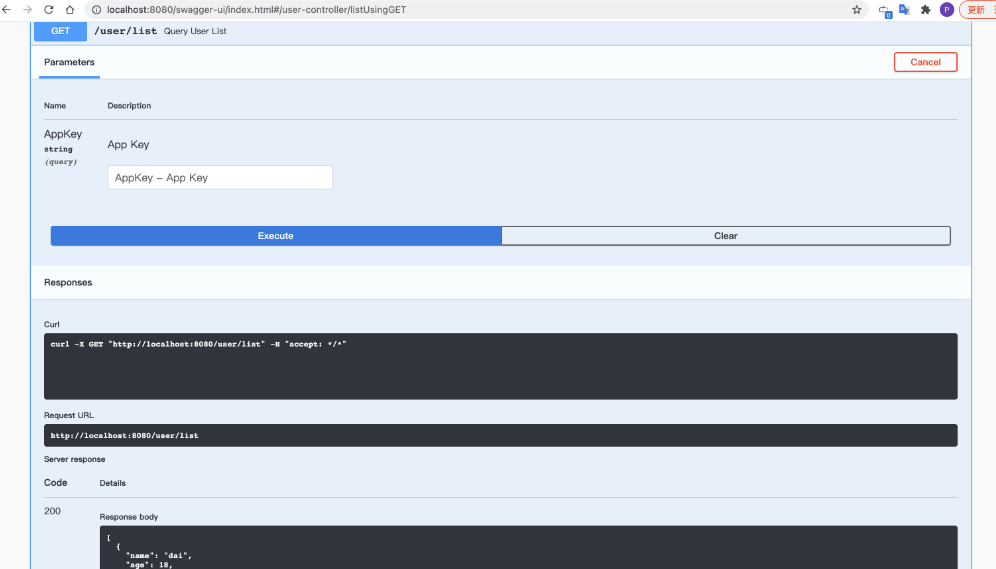Open the Google Translate extension icon

(904, 9)
